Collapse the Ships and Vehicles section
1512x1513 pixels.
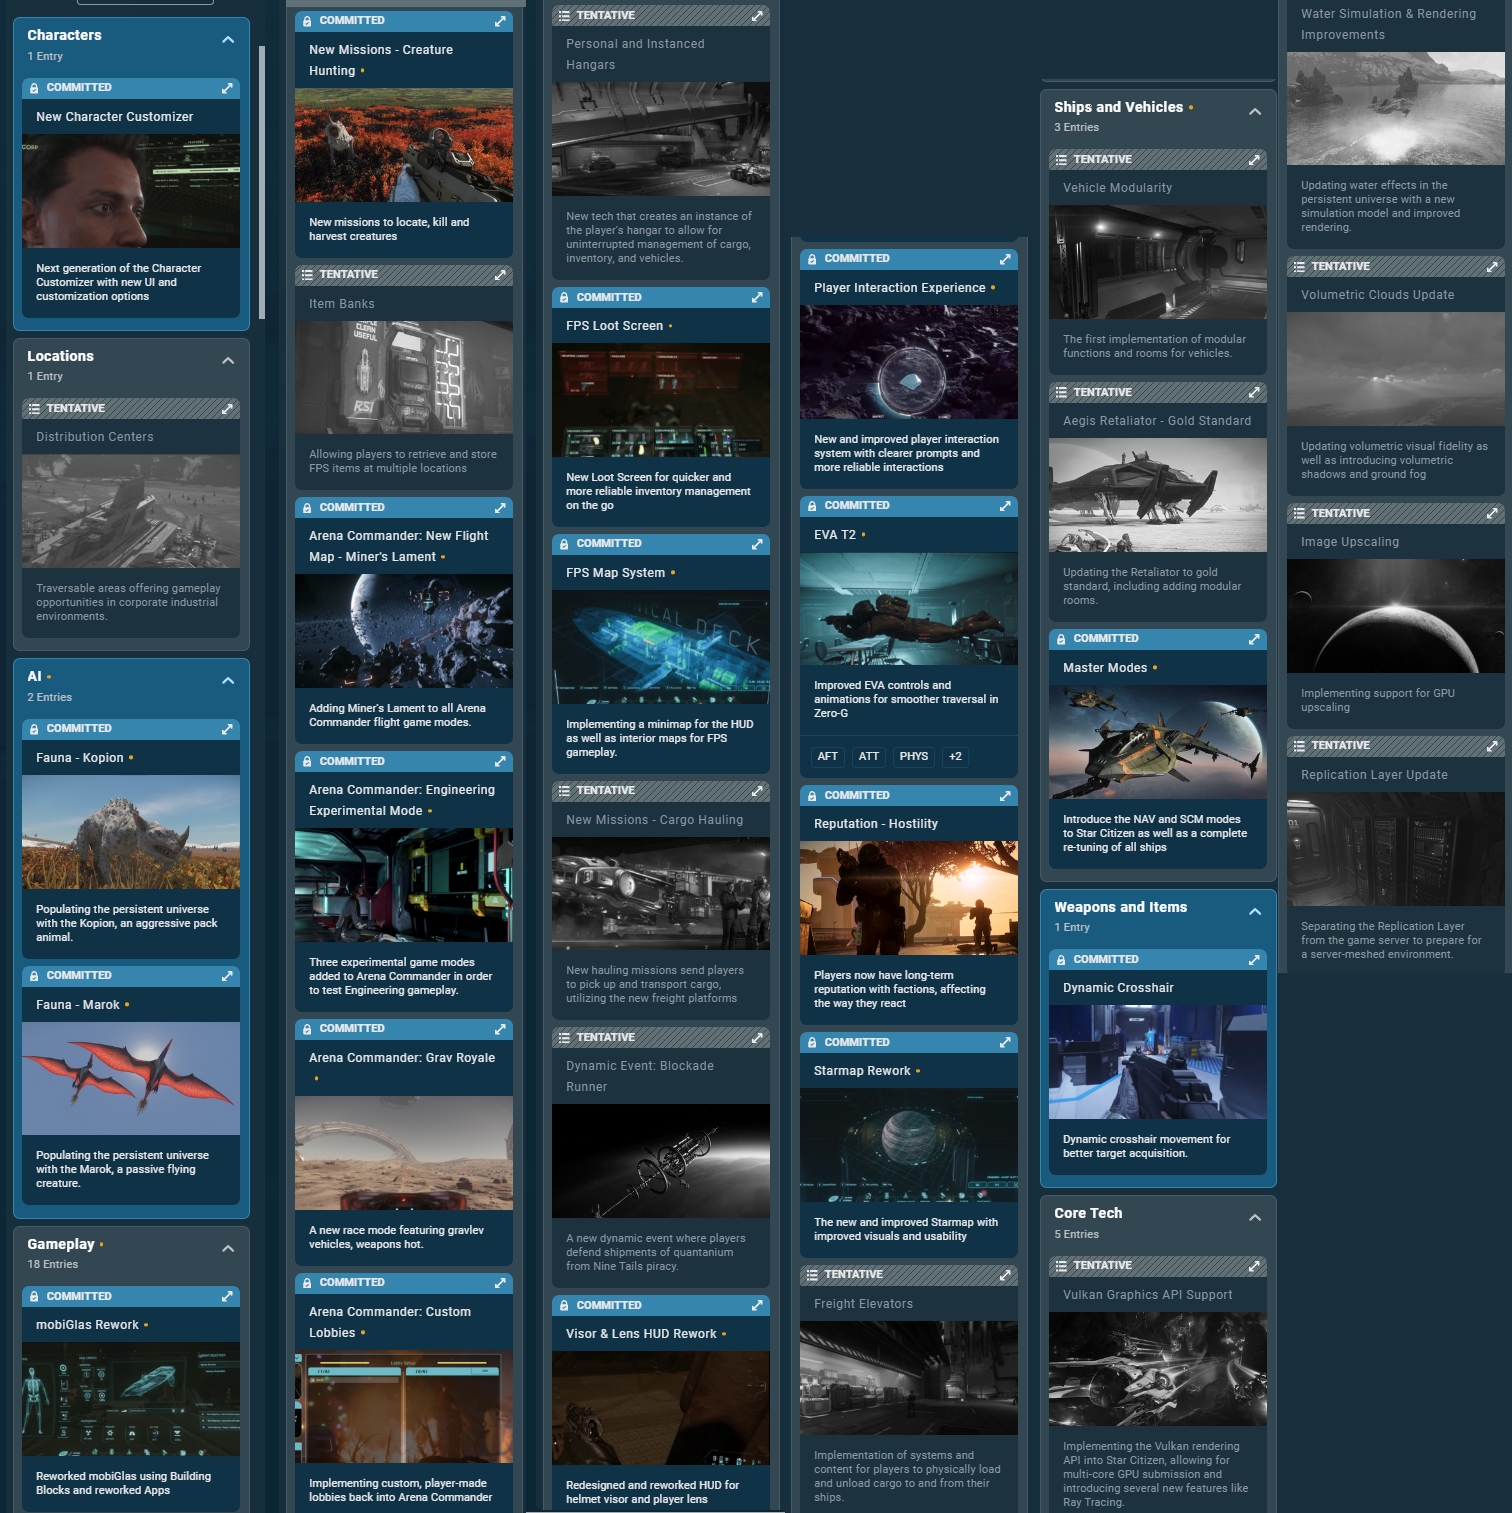click(1255, 112)
